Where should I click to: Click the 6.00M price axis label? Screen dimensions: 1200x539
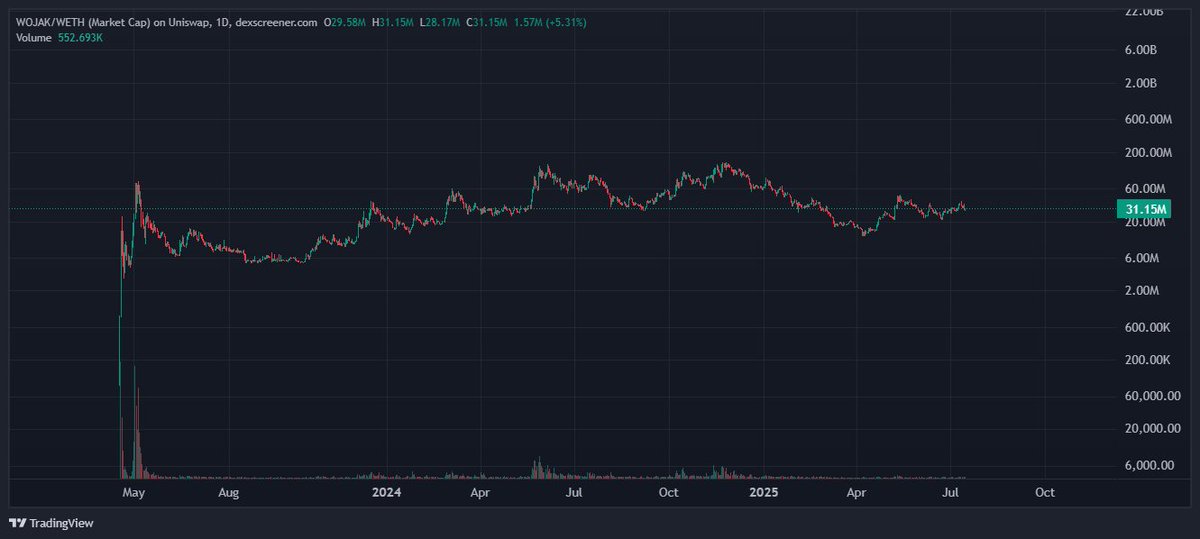[x=1141, y=258]
